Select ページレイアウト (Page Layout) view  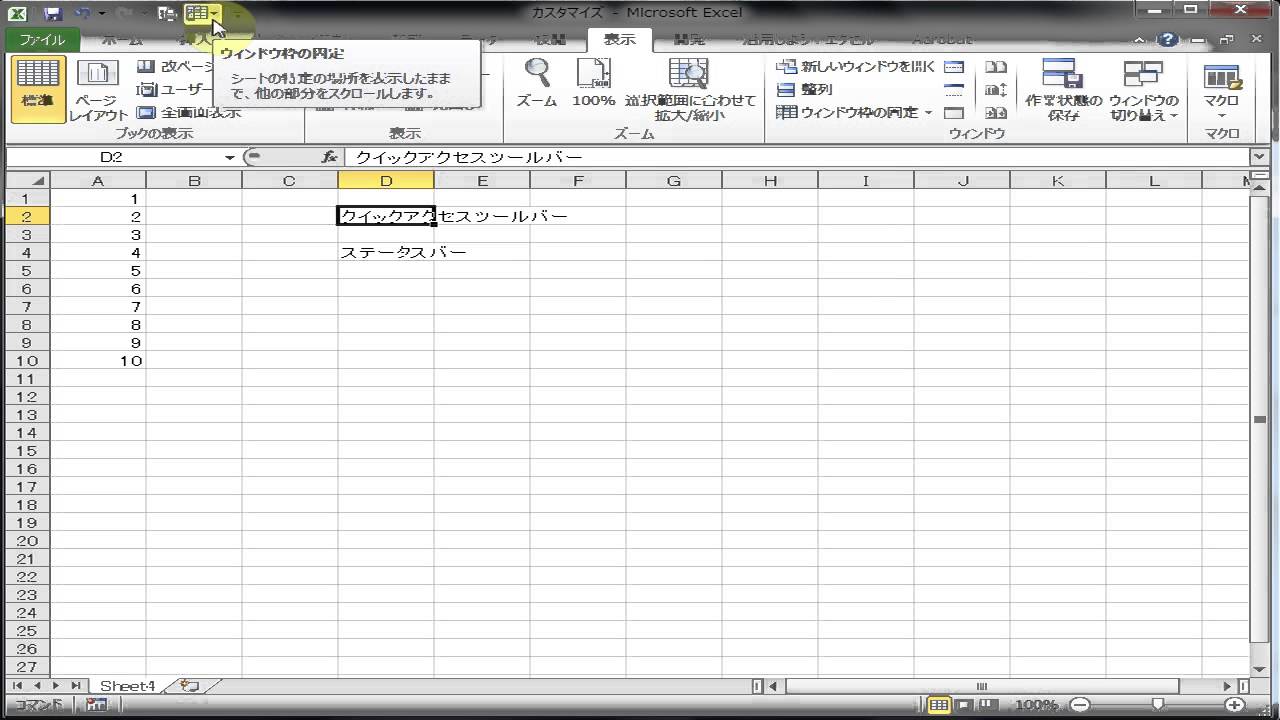98,89
